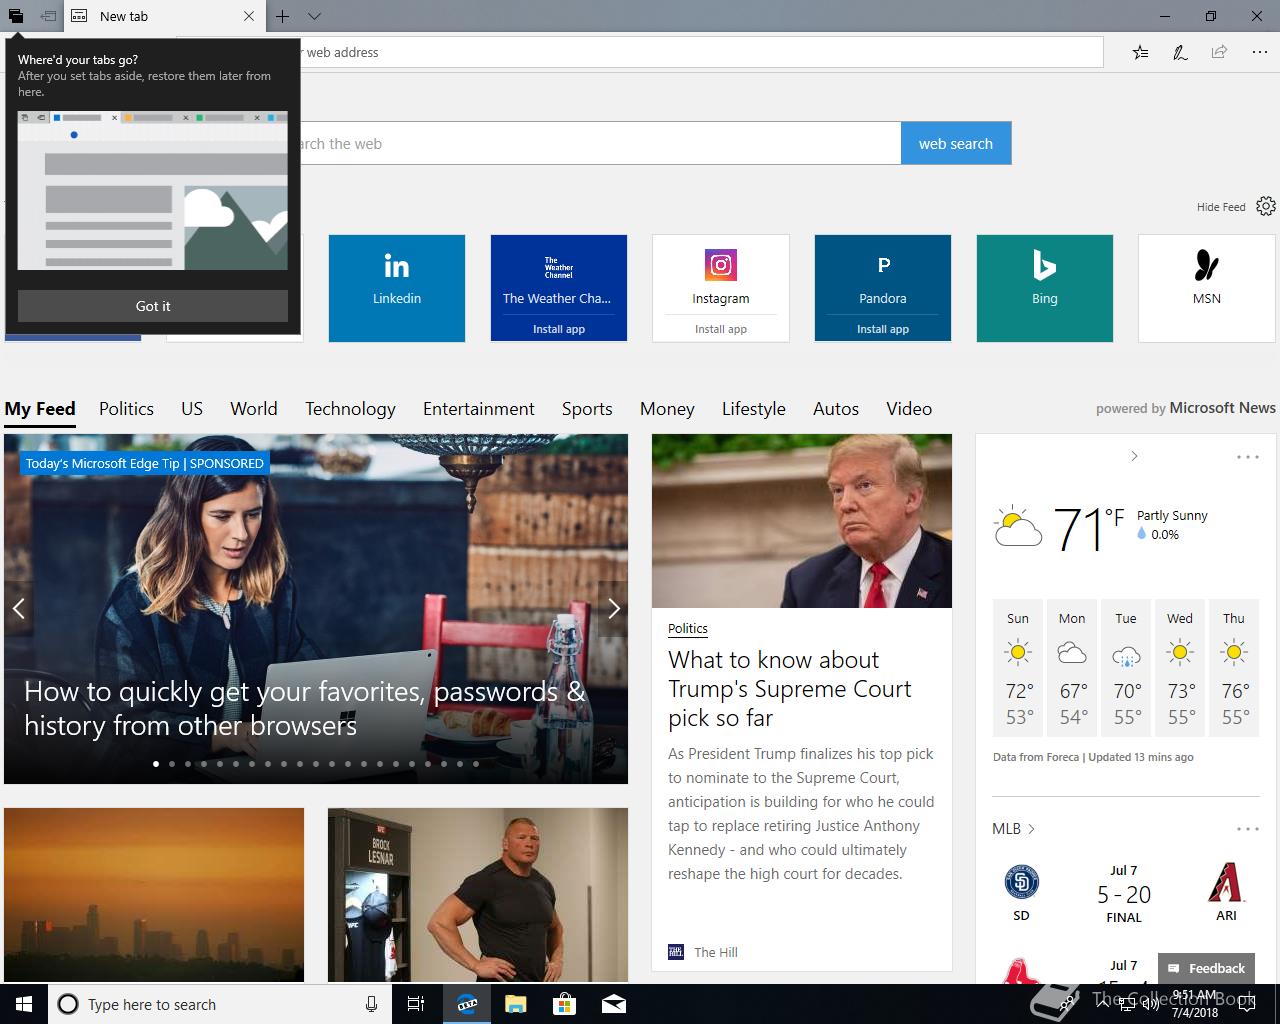Open the Brock Lesnar article thumbnail
The width and height of the screenshot is (1280, 1024).
point(478,895)
